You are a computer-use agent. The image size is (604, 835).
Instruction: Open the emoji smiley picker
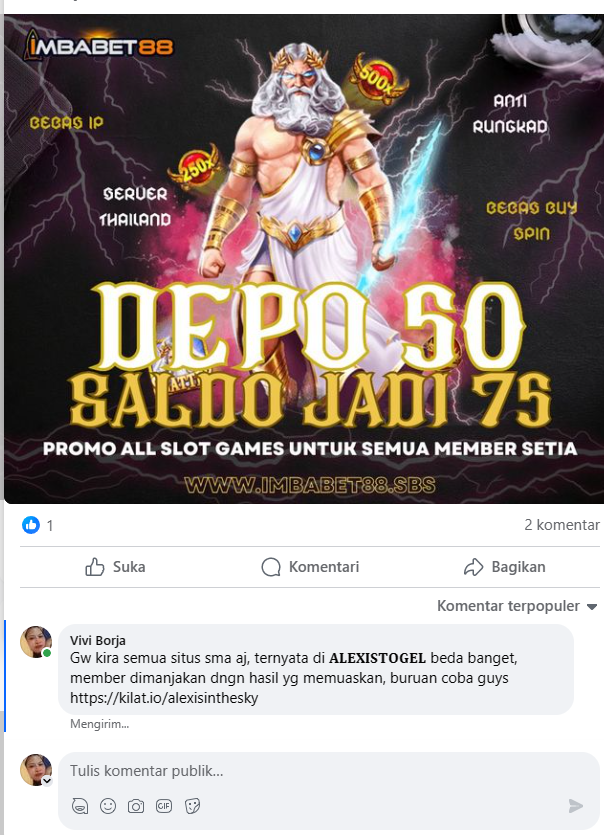coord(108,806)
